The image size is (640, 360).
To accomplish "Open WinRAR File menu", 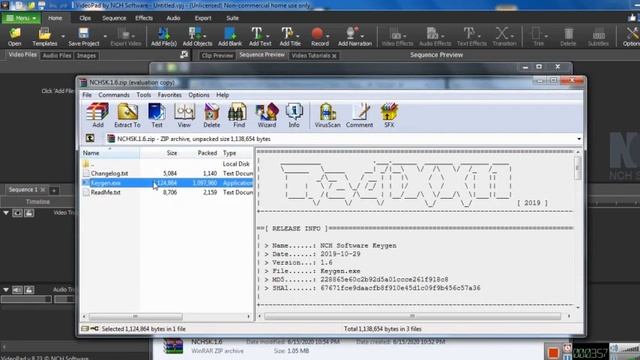I will [x=87, y=95].
